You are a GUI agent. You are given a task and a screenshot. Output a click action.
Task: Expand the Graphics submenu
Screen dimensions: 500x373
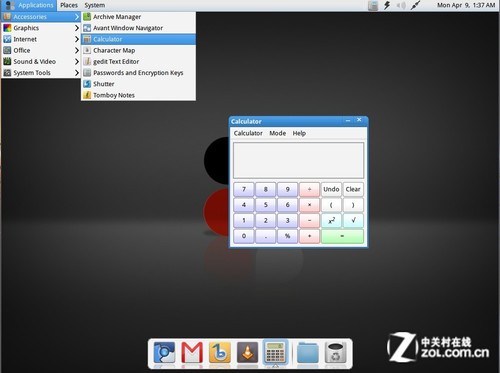click(41, 28)
